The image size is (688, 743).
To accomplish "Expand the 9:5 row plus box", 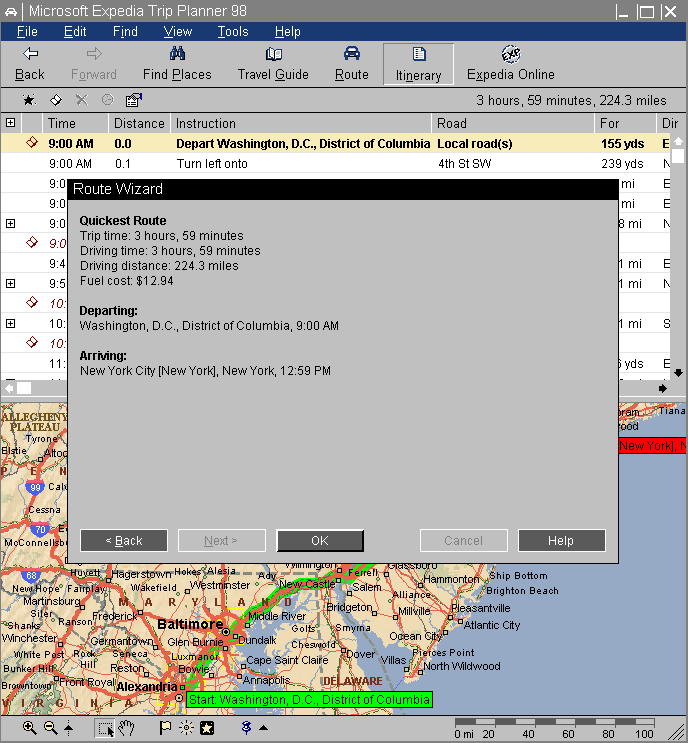I will (10, 283).
